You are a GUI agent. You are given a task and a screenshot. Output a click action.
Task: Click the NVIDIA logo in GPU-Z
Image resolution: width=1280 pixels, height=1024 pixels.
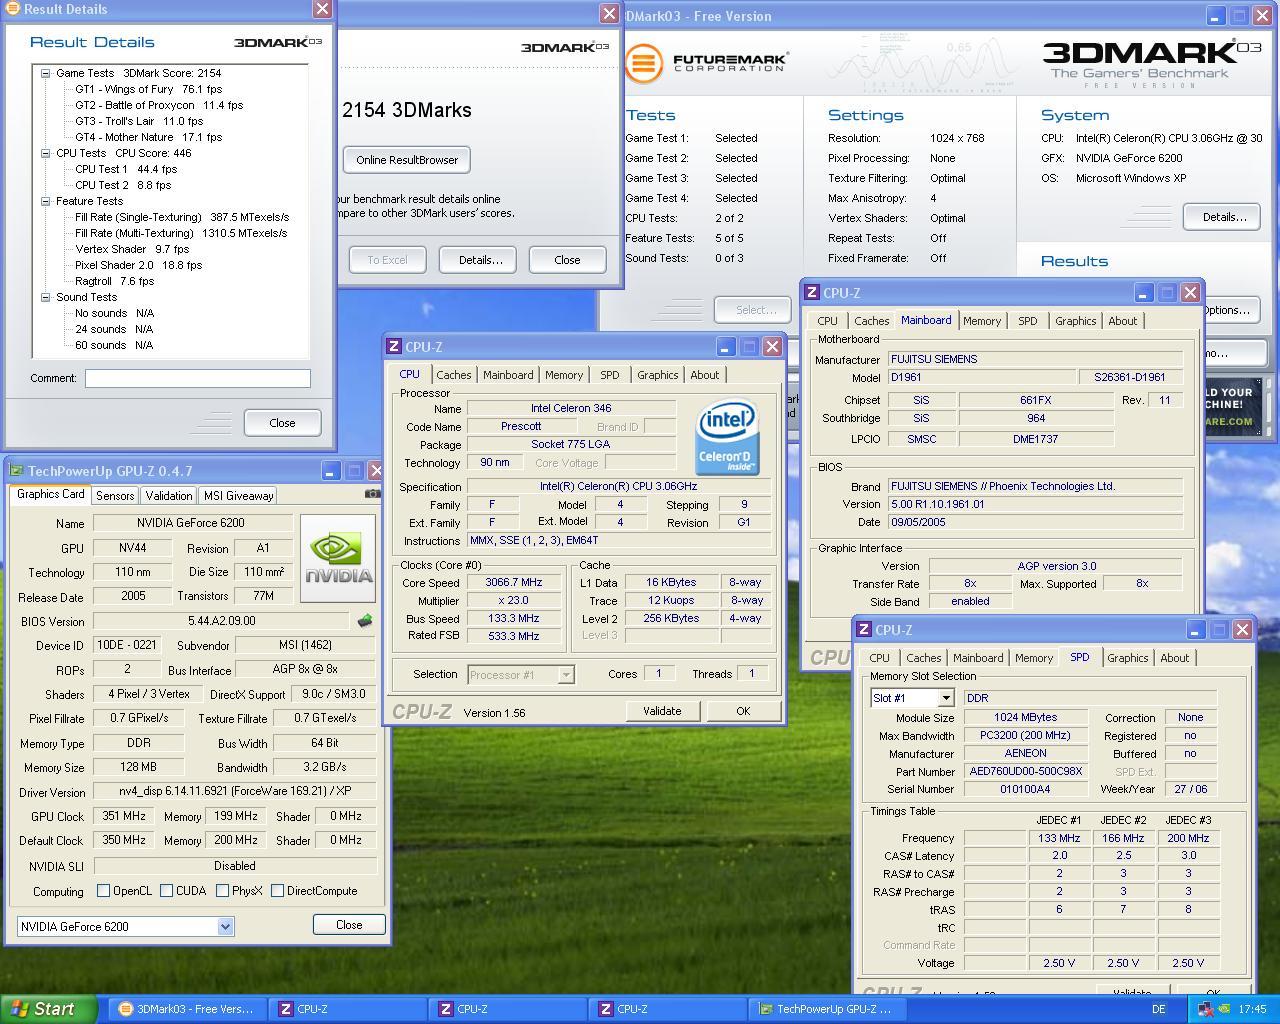[338, 558]
